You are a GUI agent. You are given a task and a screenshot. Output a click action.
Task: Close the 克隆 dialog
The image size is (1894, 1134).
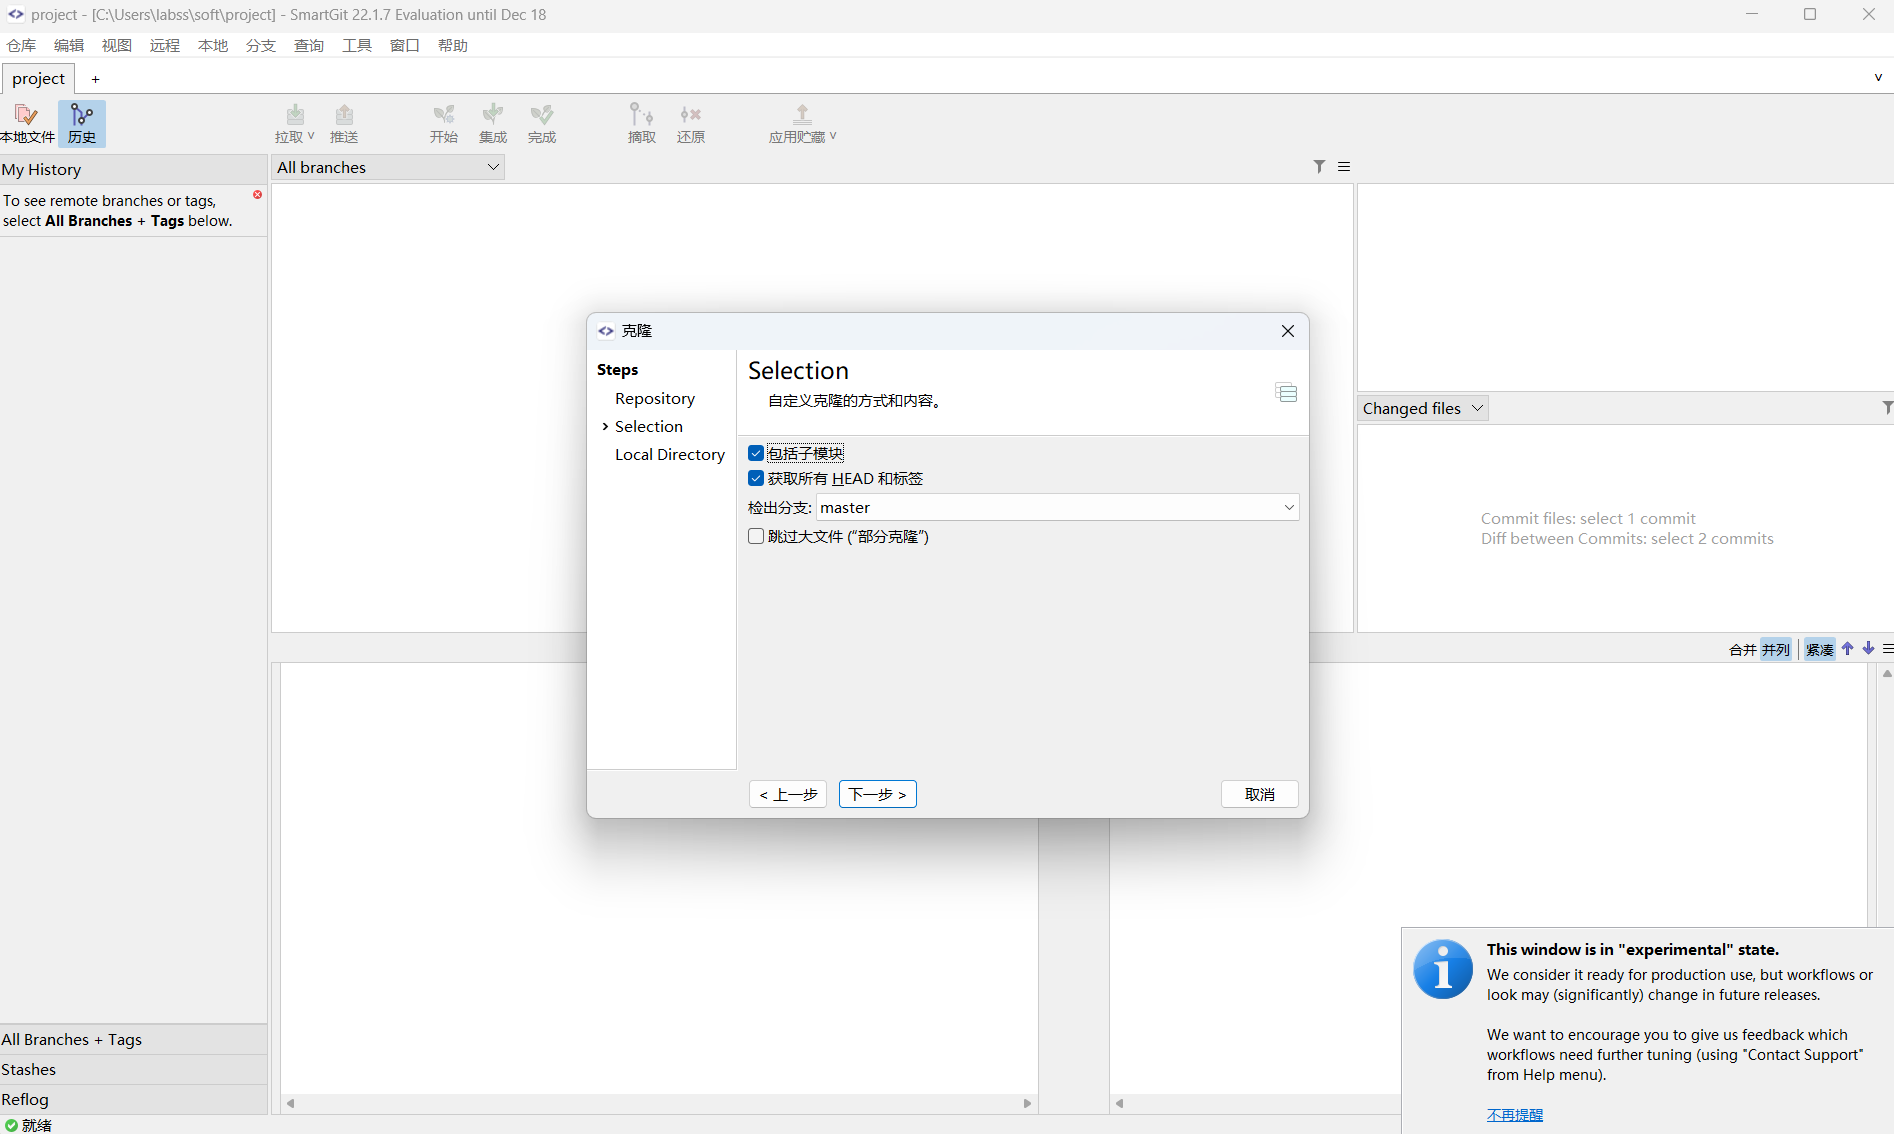(1288, 331)
